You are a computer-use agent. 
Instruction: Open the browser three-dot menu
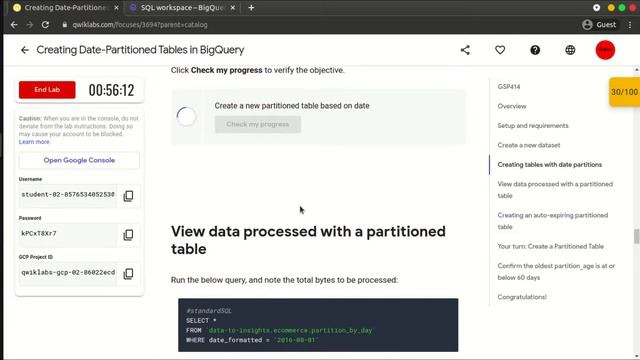point(630,25)
